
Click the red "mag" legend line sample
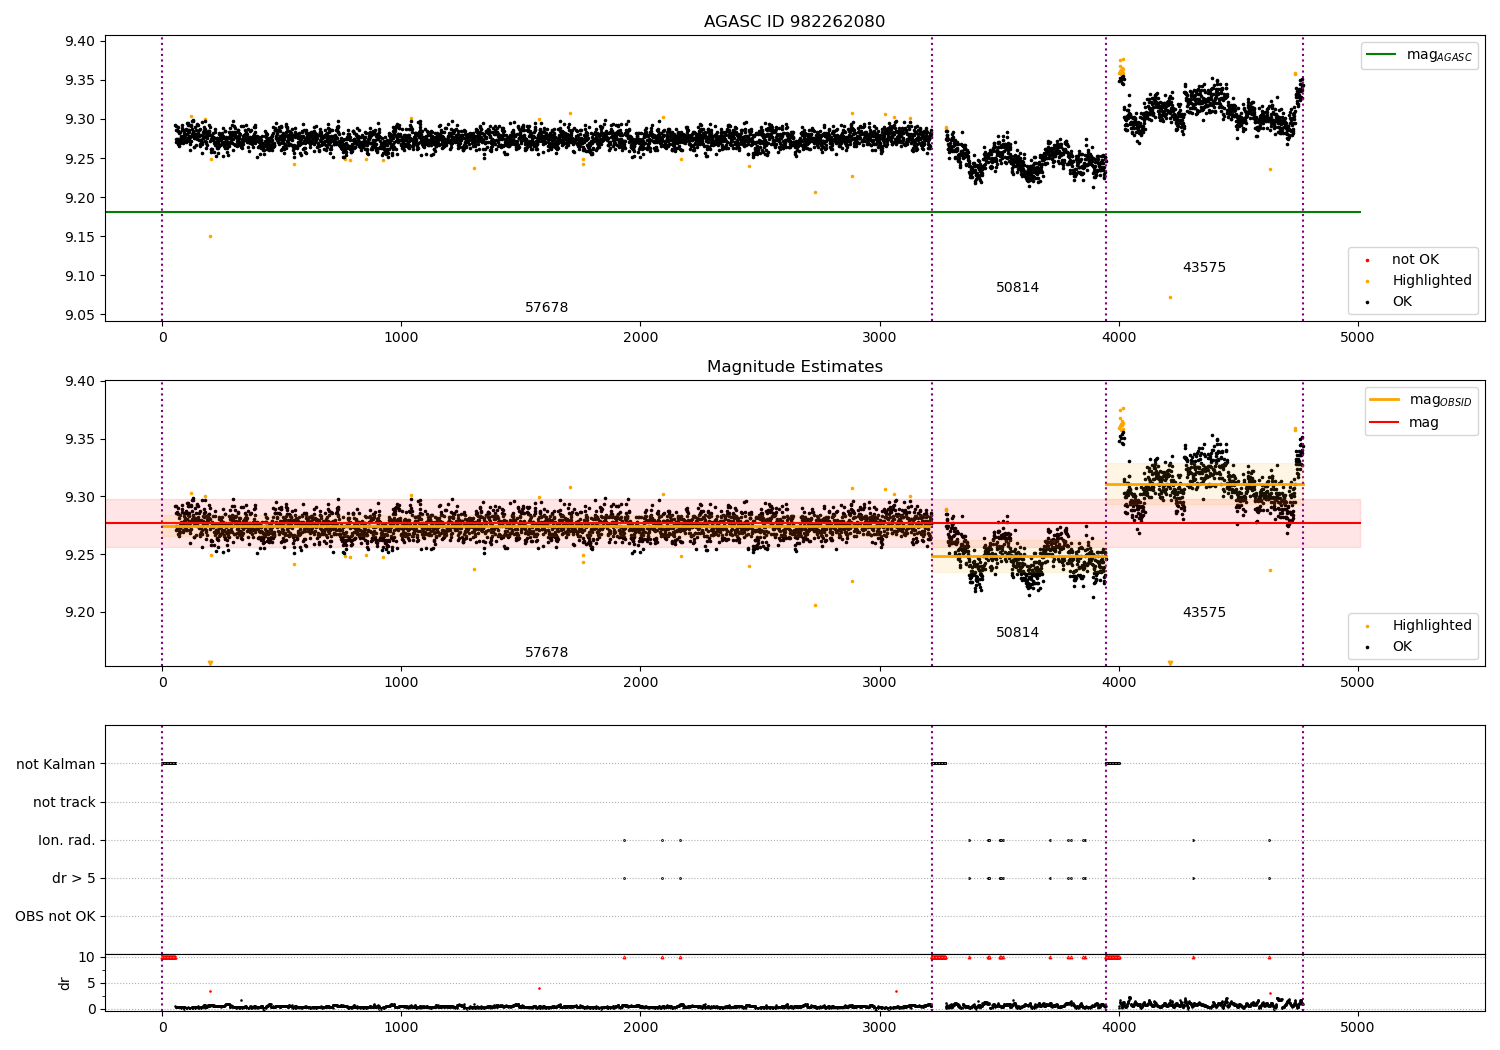point(1385,423)
